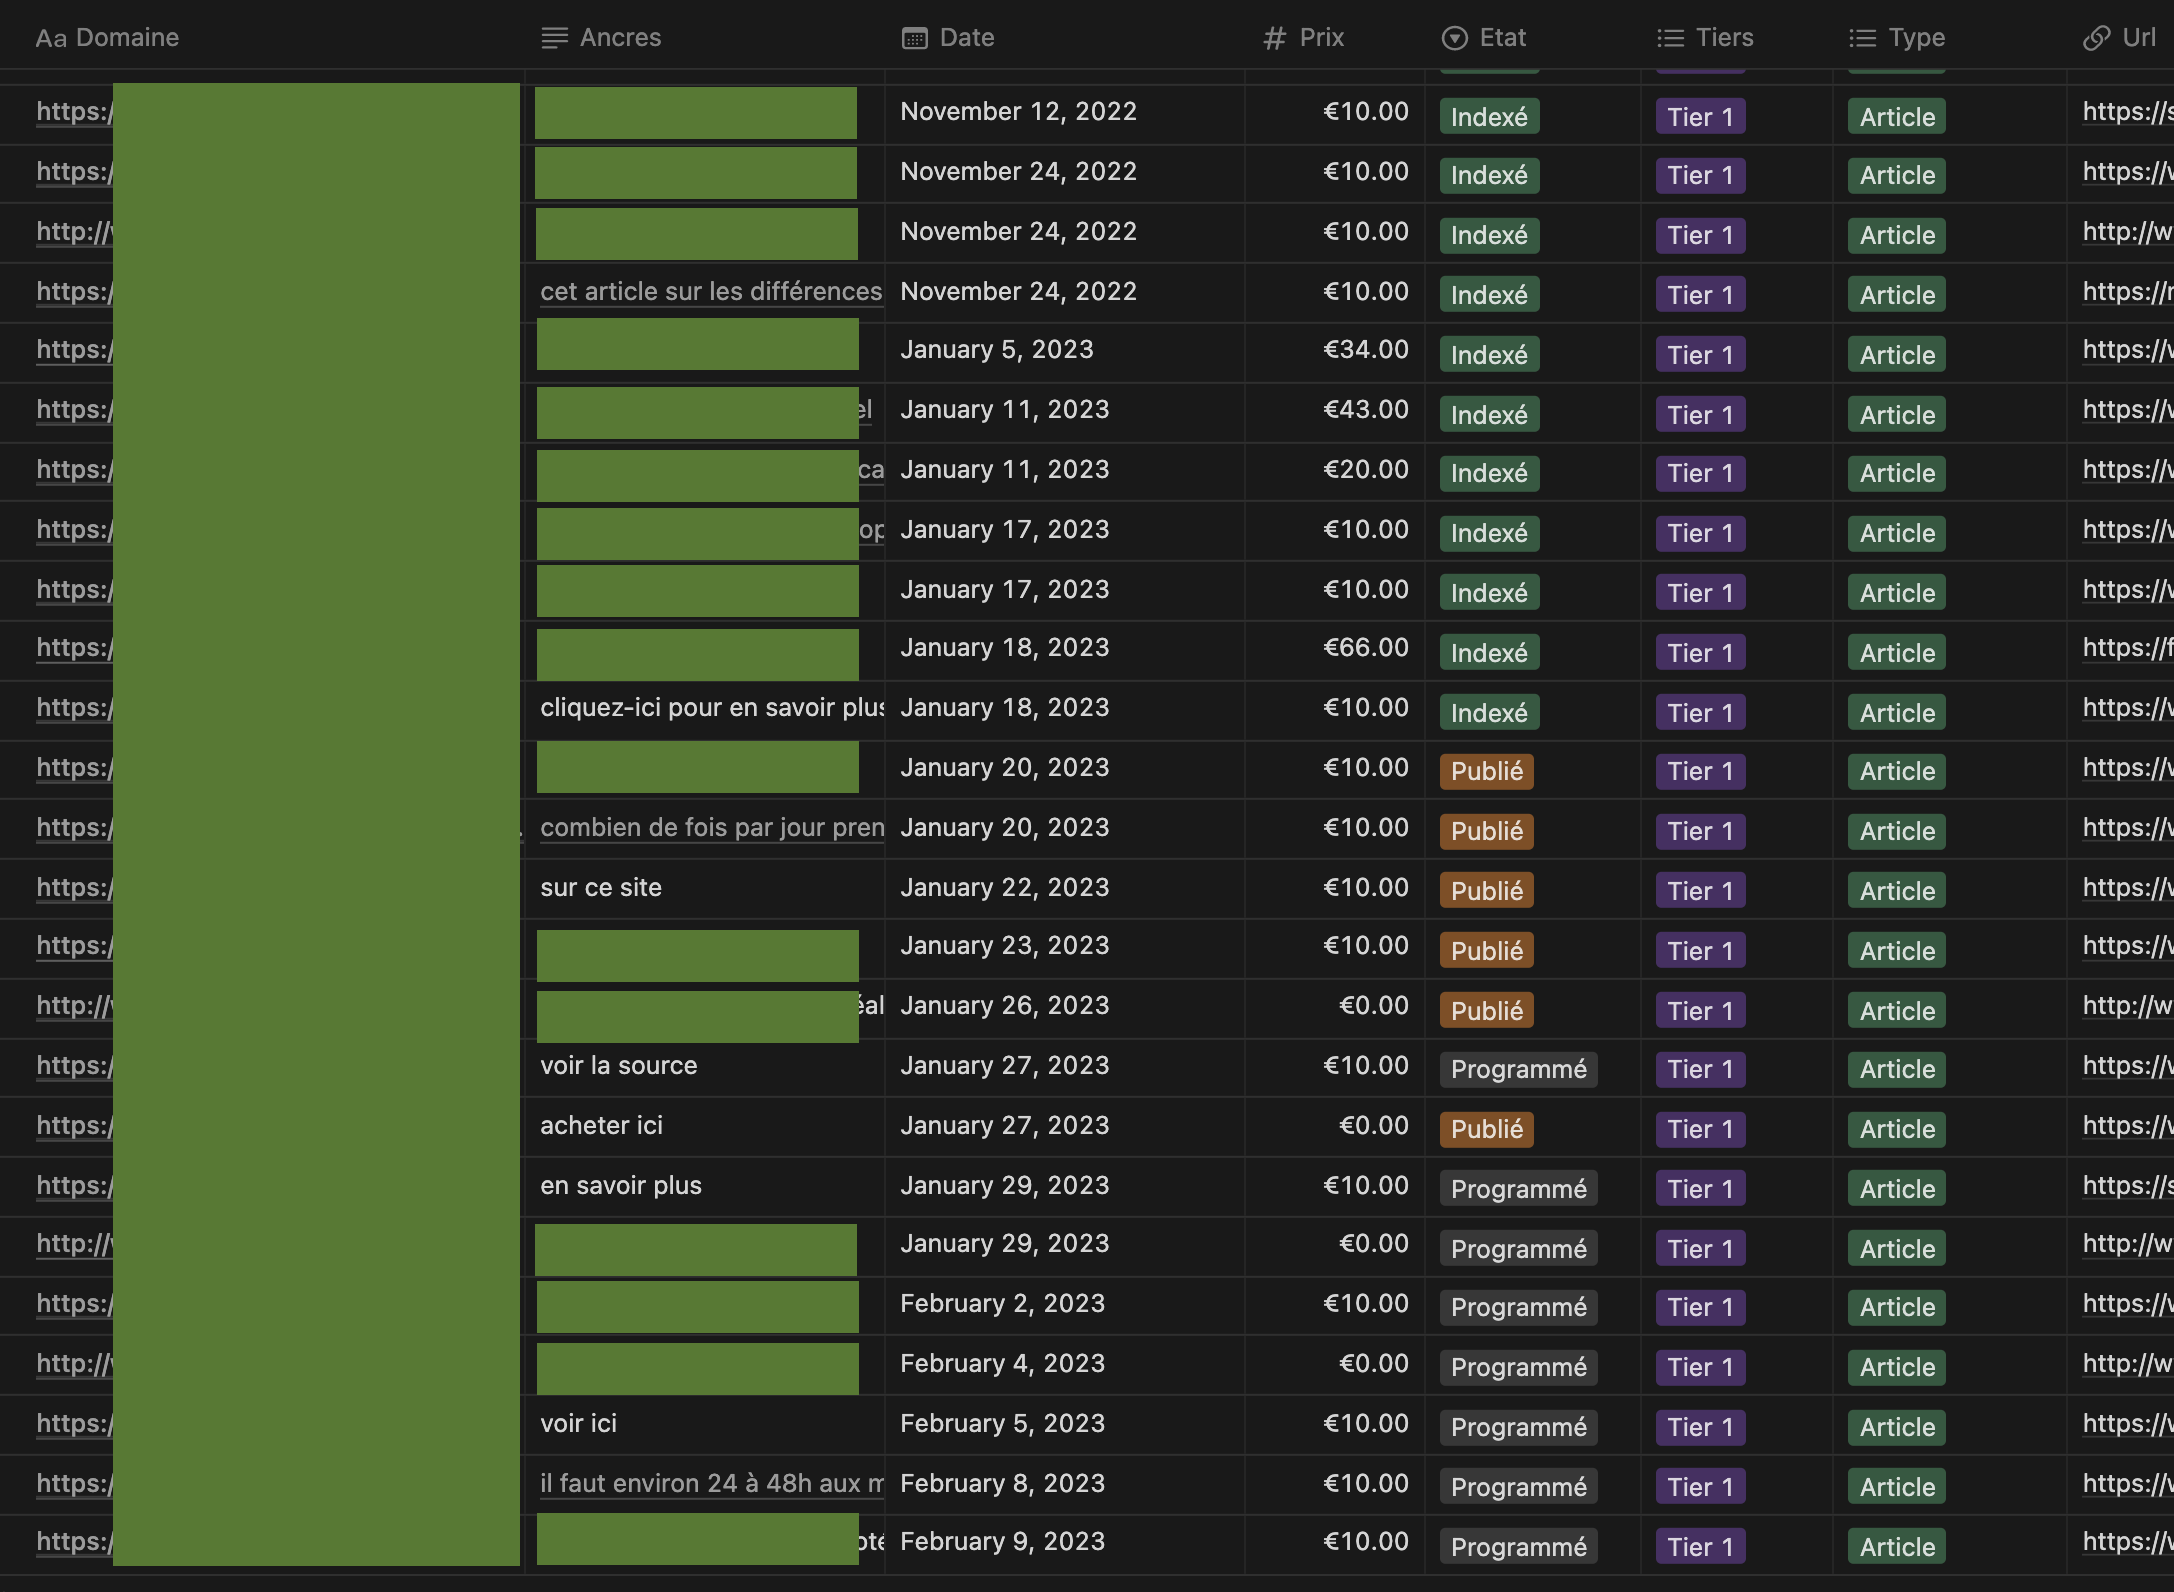Open the Url link in the January 18 €66.00 row
This screenshot has width=2174, height=1592.
[x=2126, y=648]
